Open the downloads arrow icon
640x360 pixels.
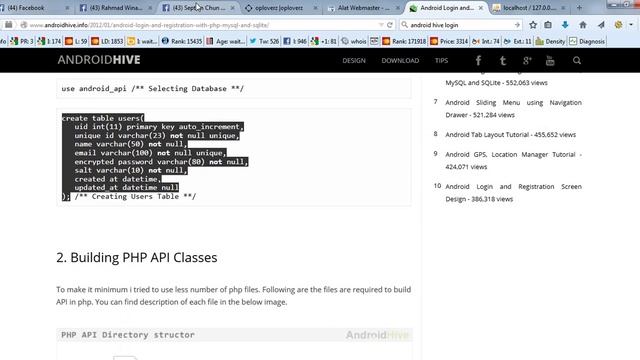565,25
